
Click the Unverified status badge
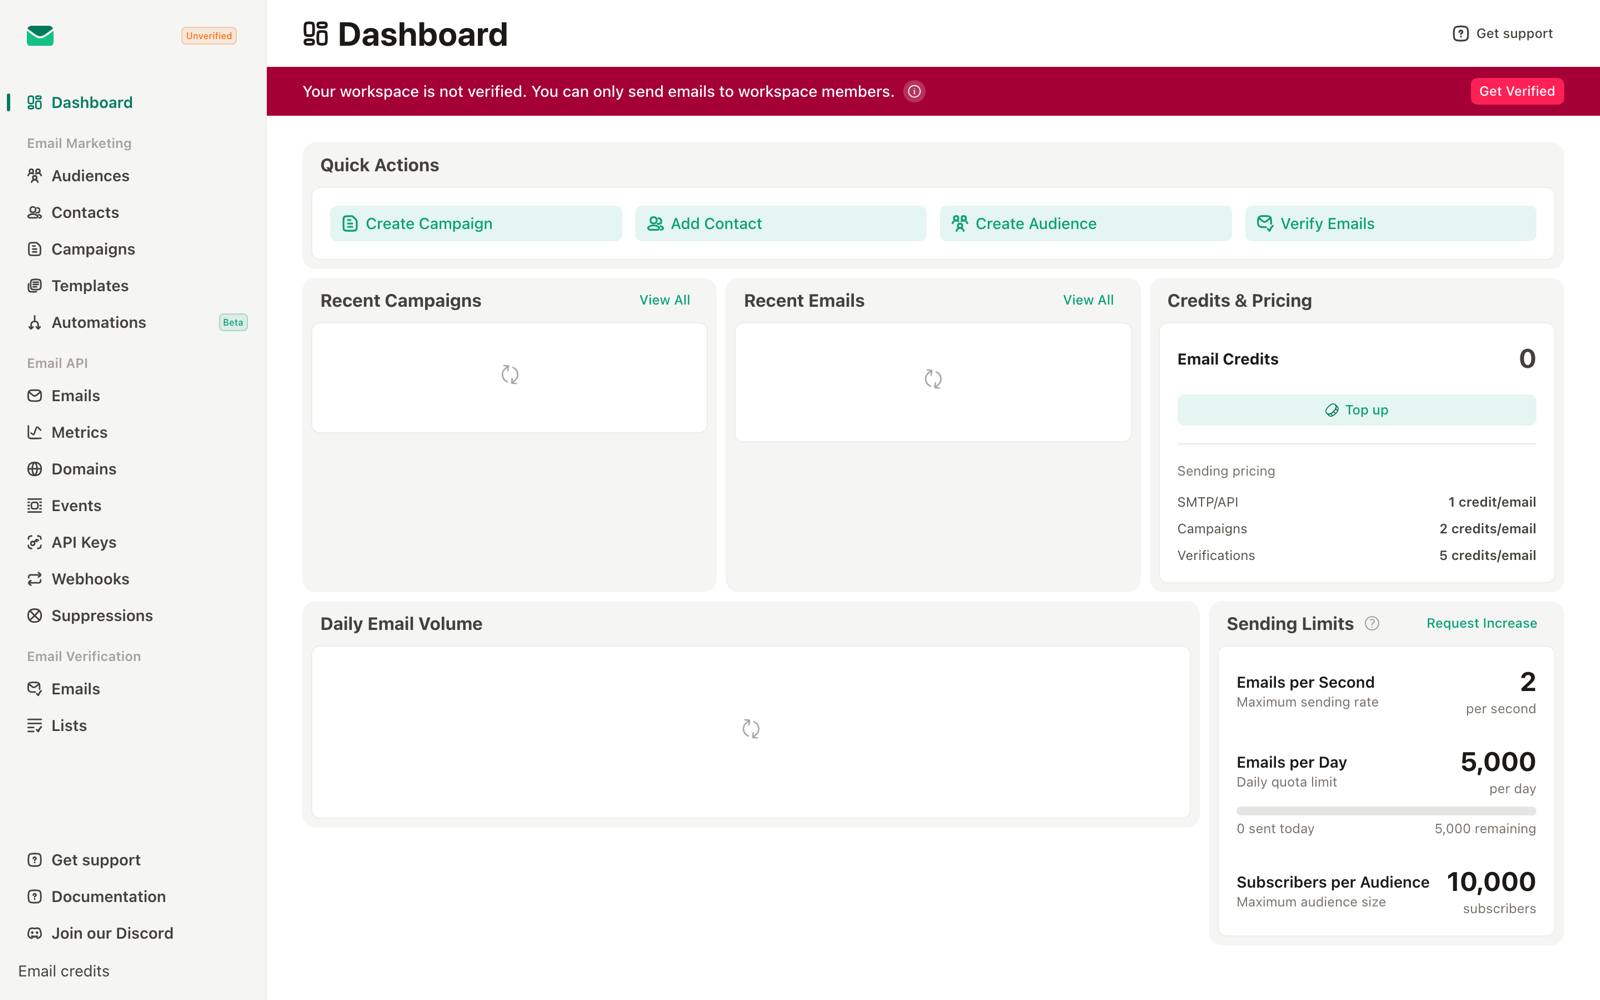[208, 36]
